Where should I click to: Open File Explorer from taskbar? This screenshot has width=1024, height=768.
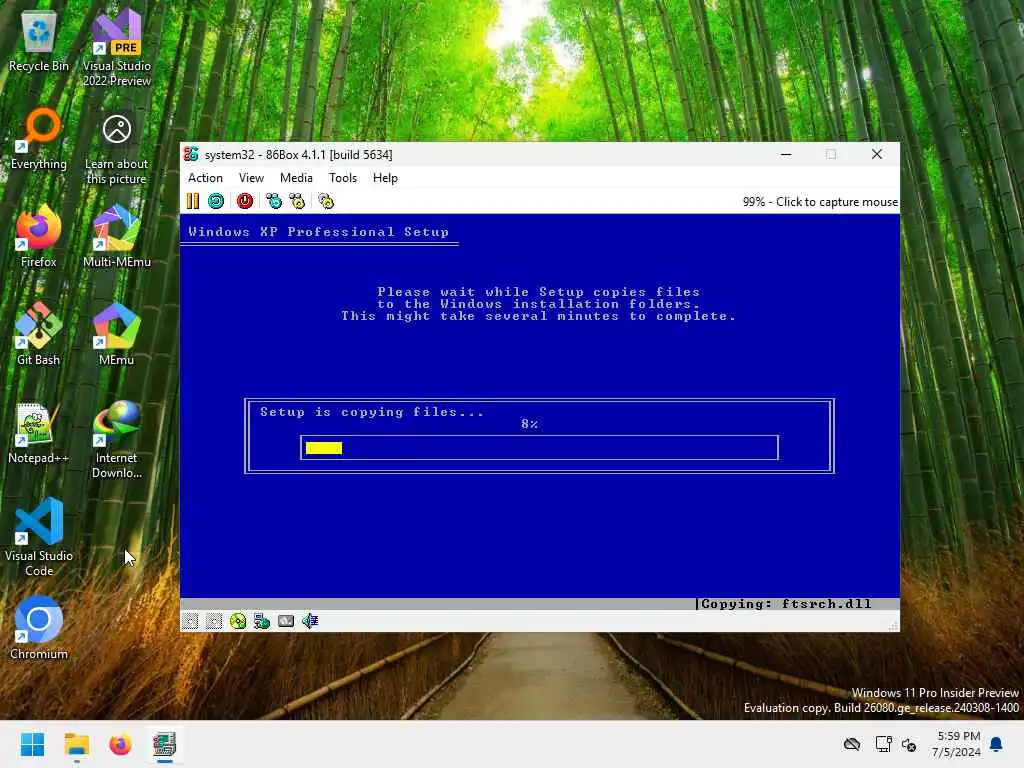(x=76, y=744)
